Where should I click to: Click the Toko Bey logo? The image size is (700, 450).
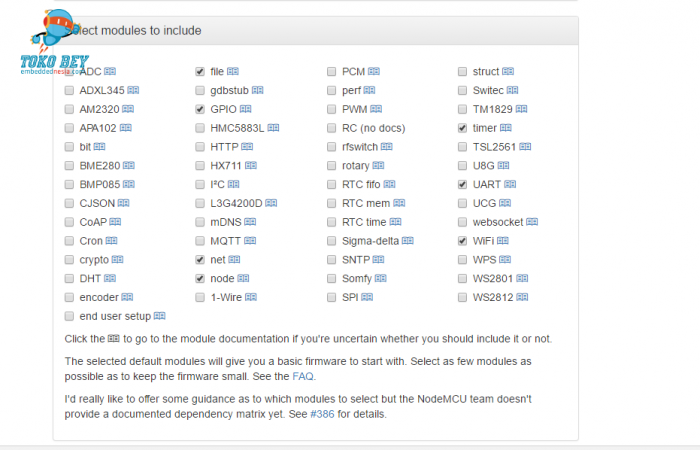[54, 42]
